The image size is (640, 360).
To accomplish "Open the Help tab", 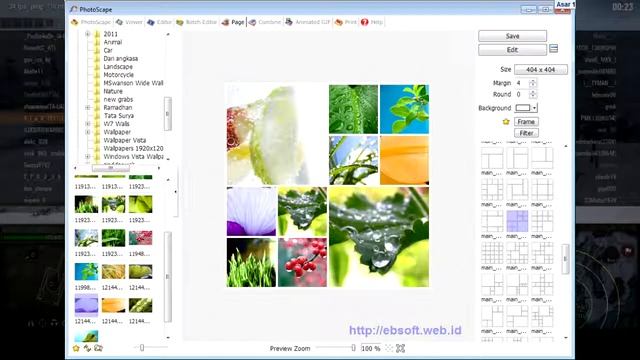I will pyautogui.click(x=371, y=22).
